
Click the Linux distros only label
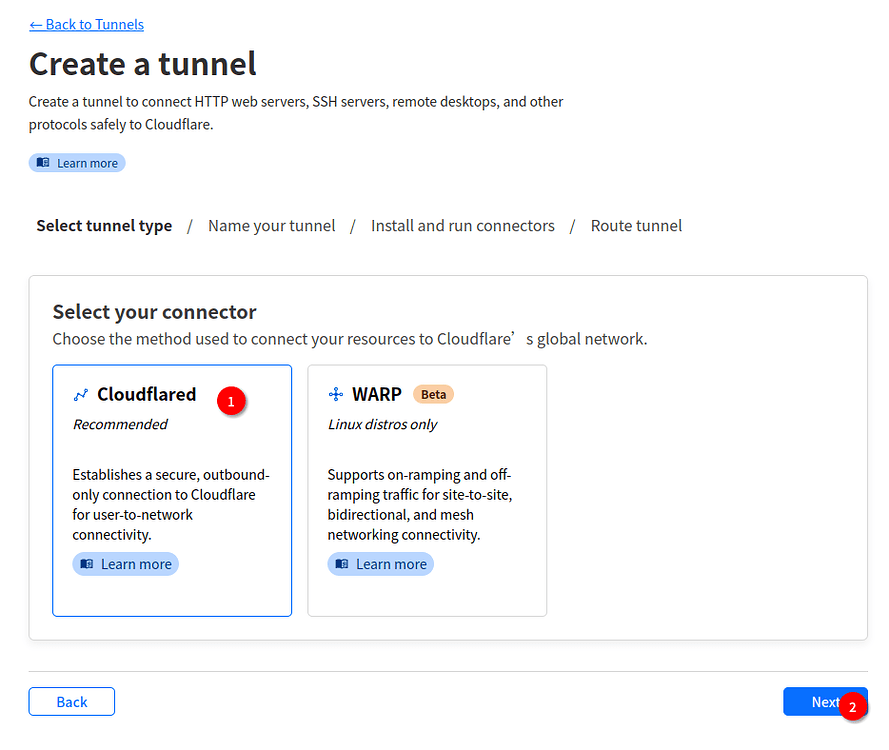(383, 424)
